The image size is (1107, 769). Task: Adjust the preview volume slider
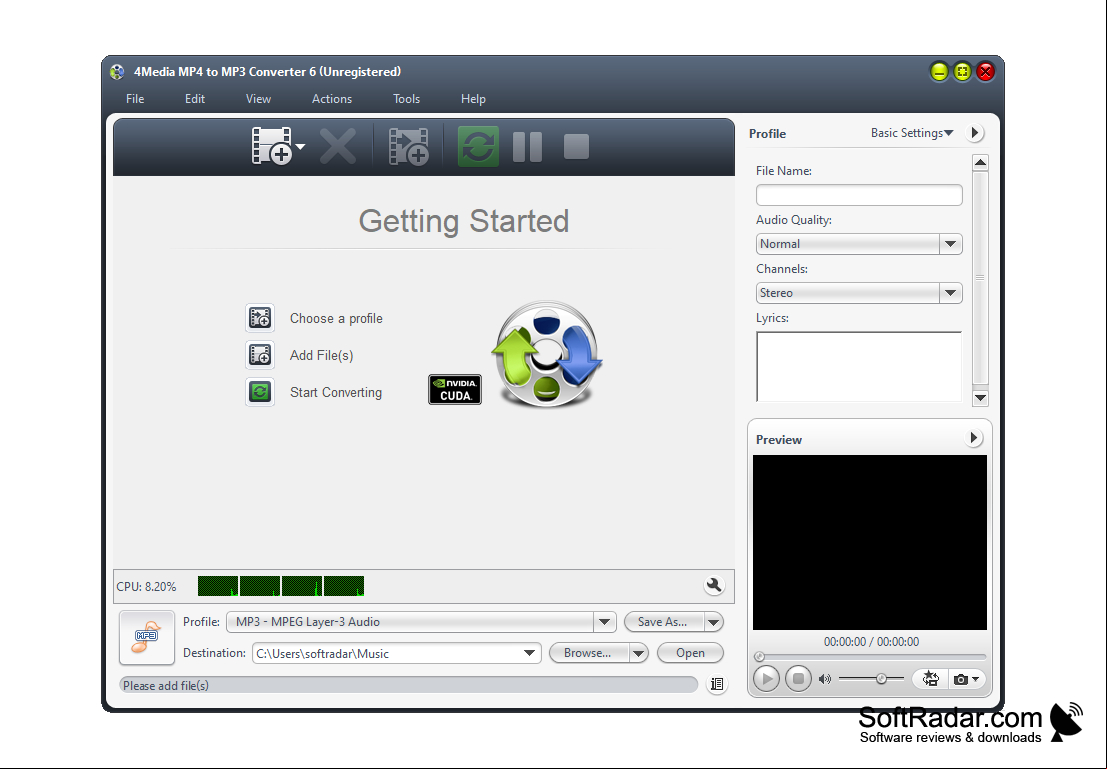point(871,679)
